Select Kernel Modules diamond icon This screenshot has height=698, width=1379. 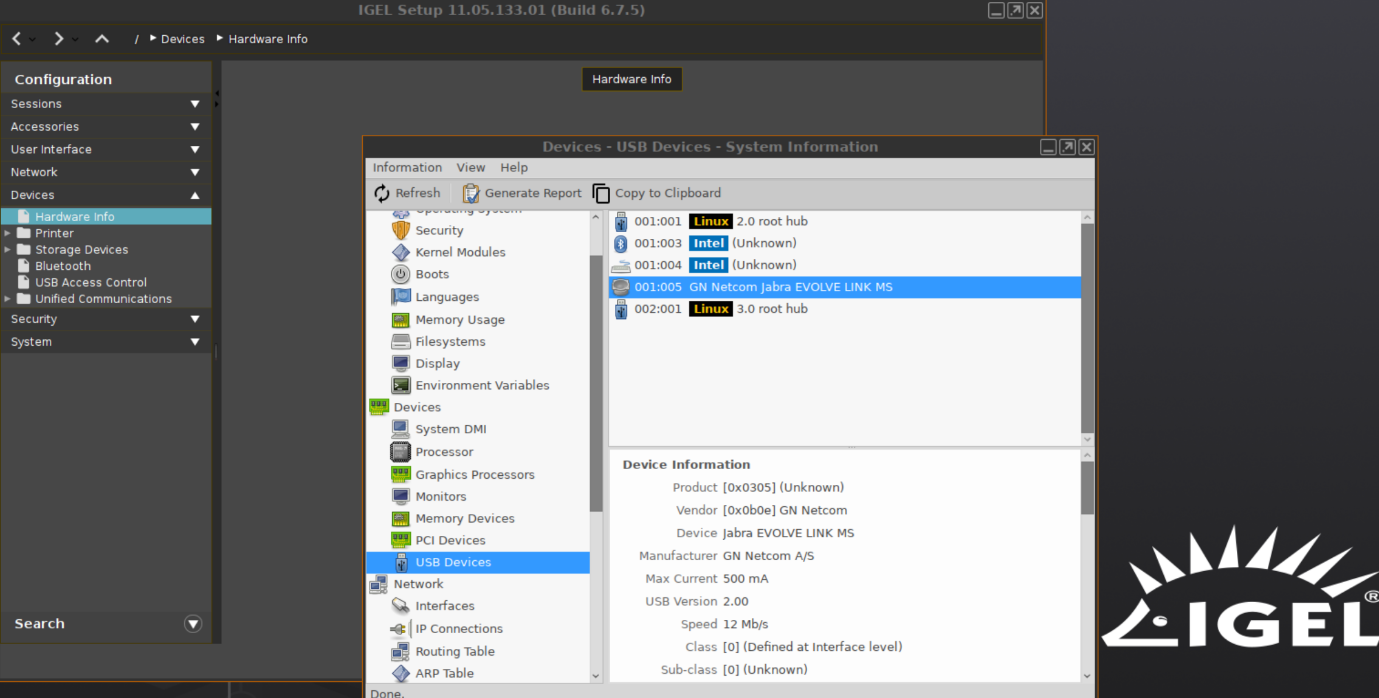click(401, 252)
